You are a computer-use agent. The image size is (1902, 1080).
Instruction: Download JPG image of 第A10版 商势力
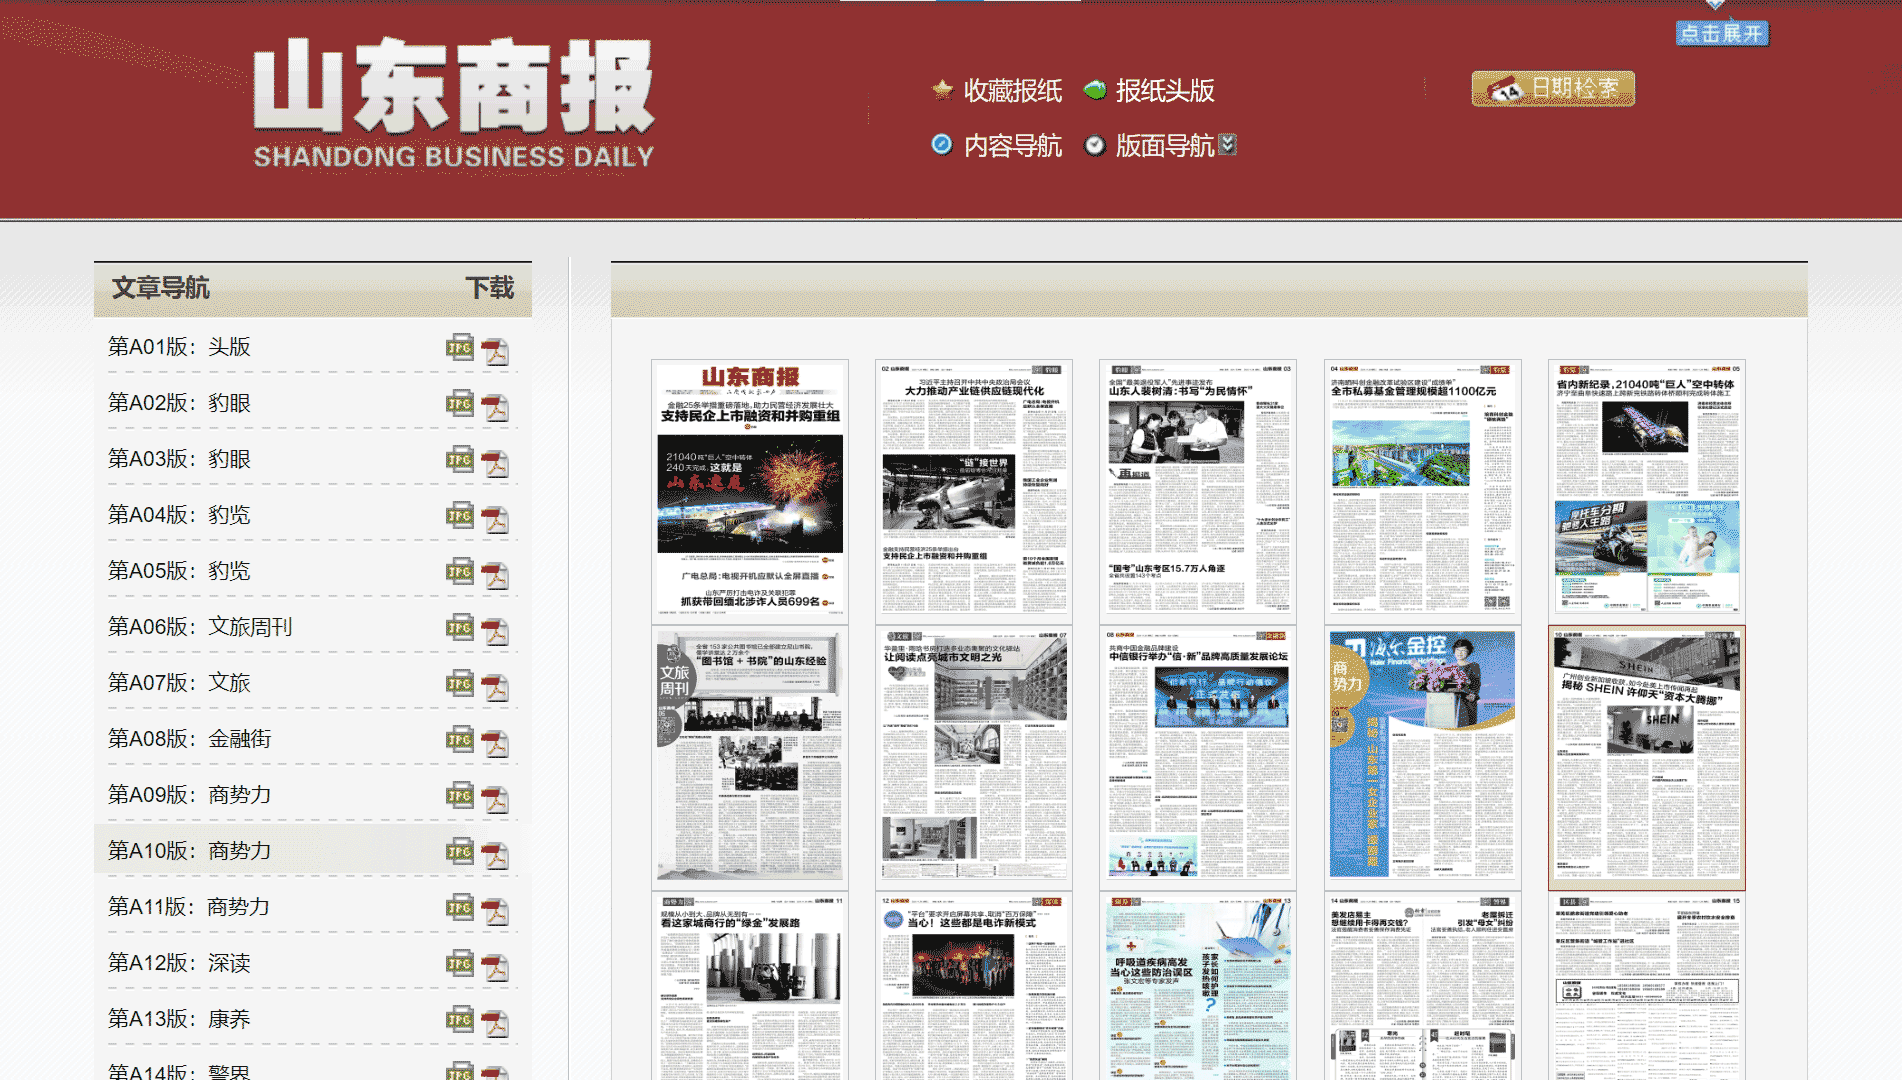click(460, 851)
